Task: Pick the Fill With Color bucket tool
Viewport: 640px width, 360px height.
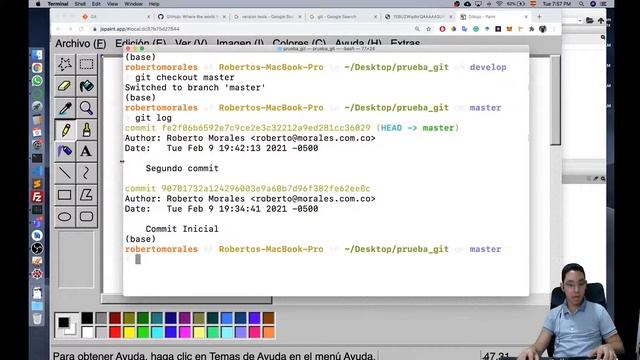Action: pyautogui.click(x=86, y=86)
